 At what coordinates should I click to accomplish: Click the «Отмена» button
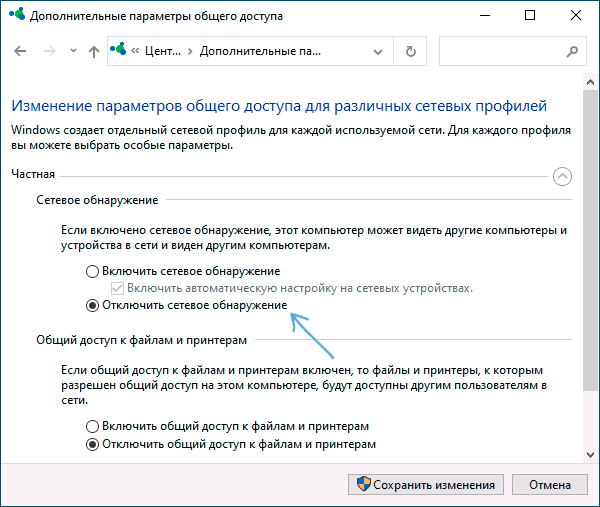(550, 485)
